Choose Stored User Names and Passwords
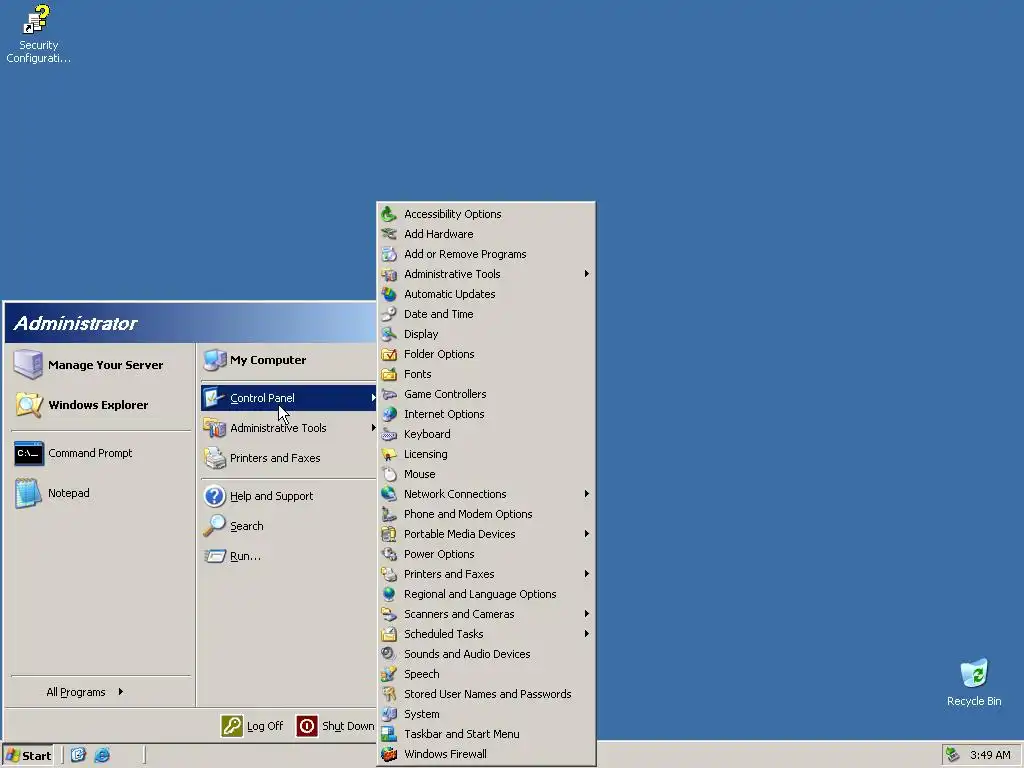The width and height of the screenshot is (1024, 768). [487, 694]
